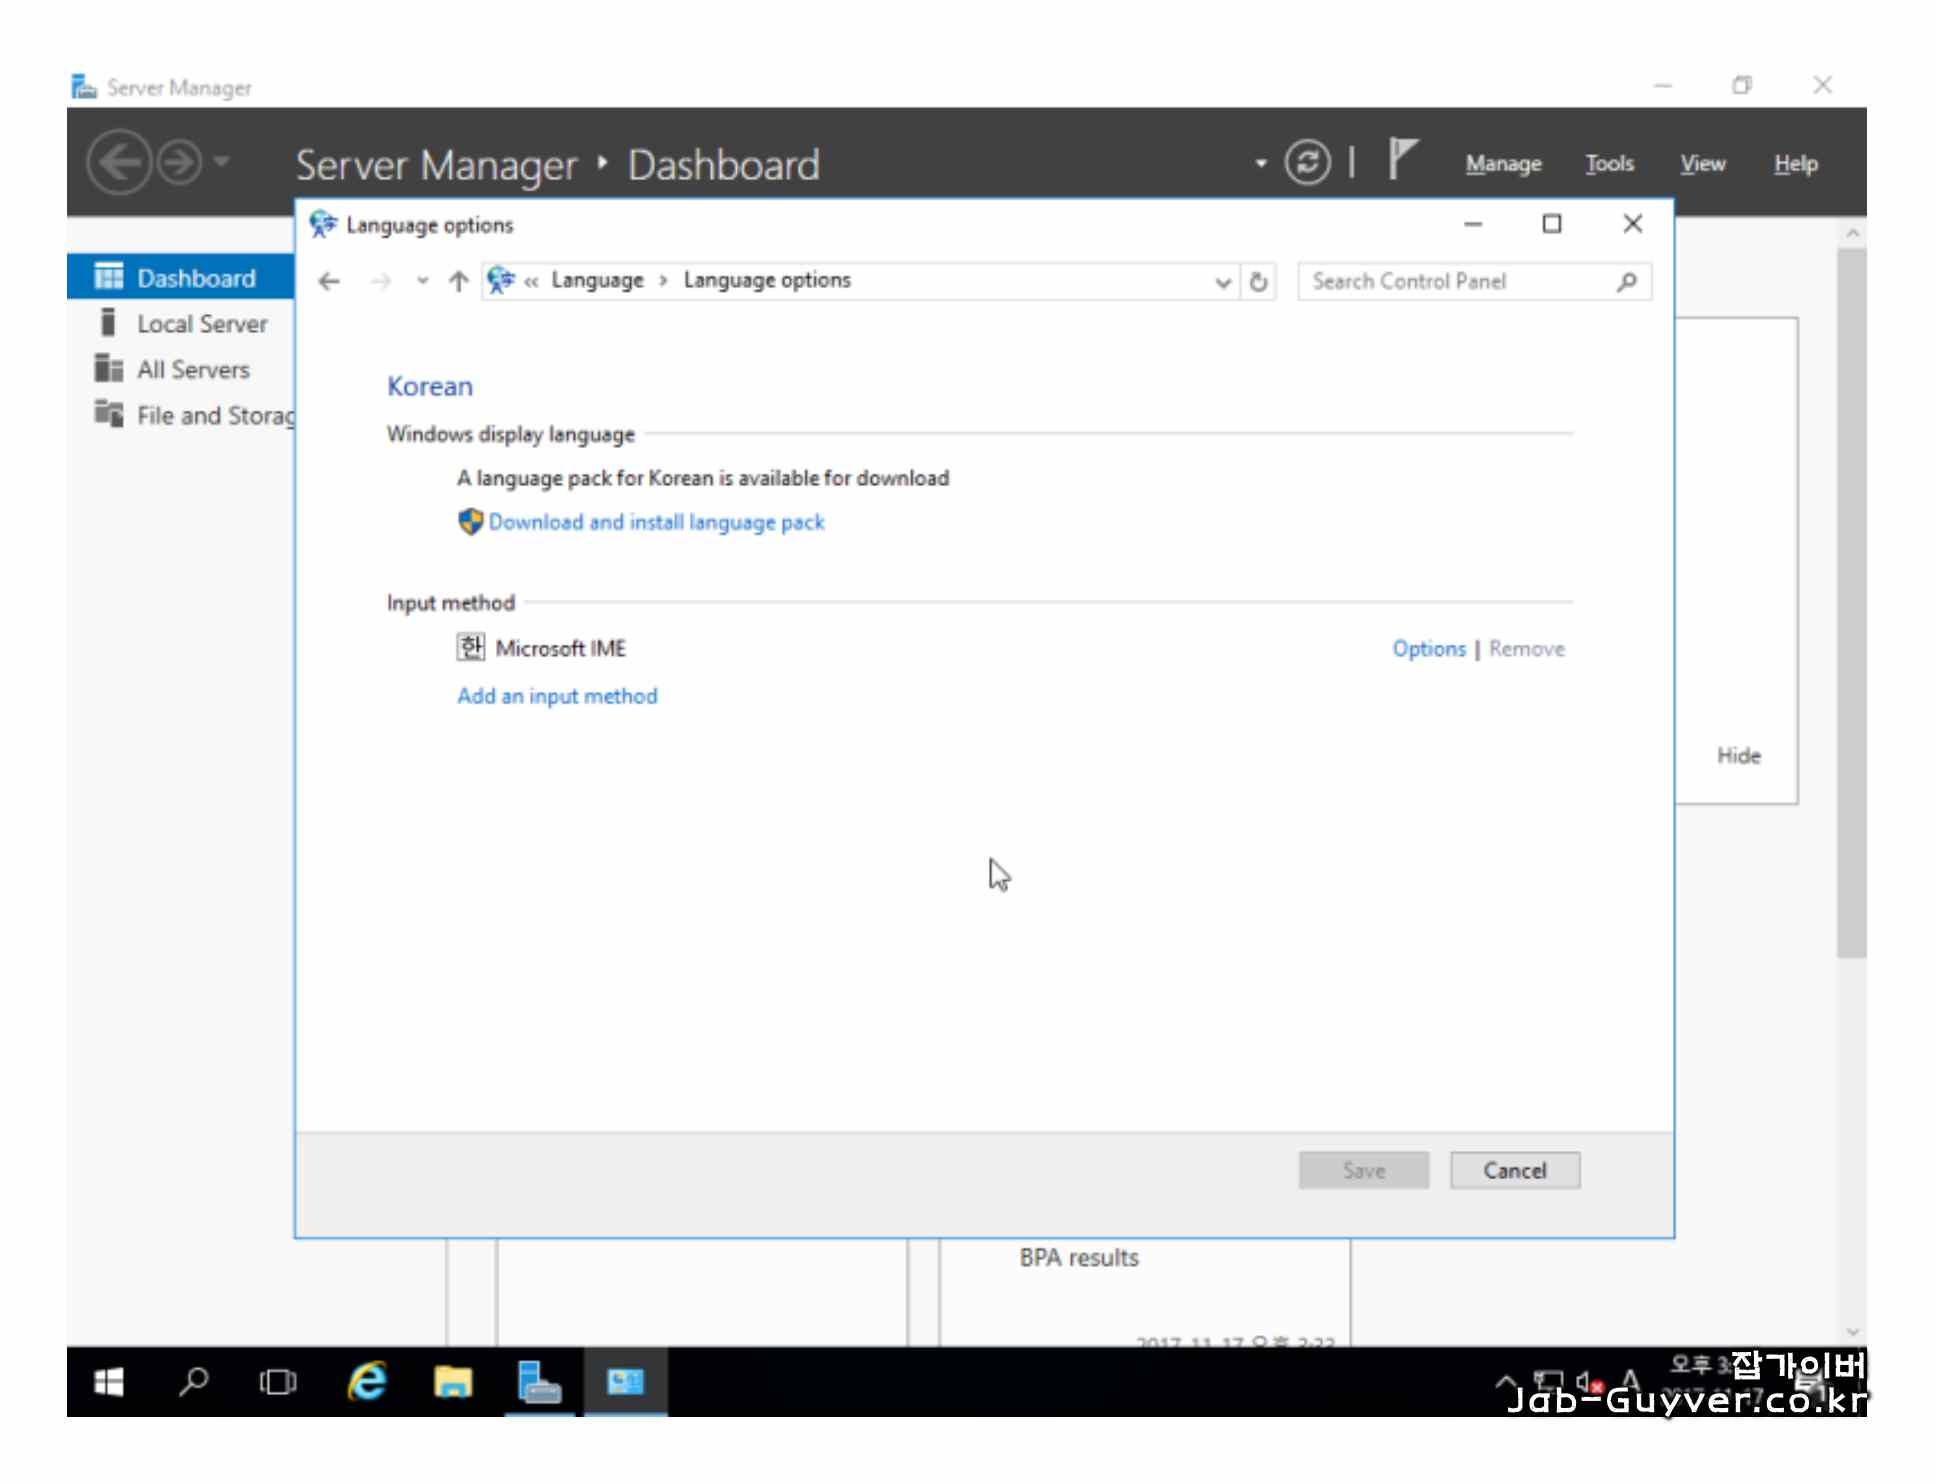This screenshot has height=1484, width=1934.
Task: Open Internet Explorer from the taskbar
Action: pos(367,1381)
